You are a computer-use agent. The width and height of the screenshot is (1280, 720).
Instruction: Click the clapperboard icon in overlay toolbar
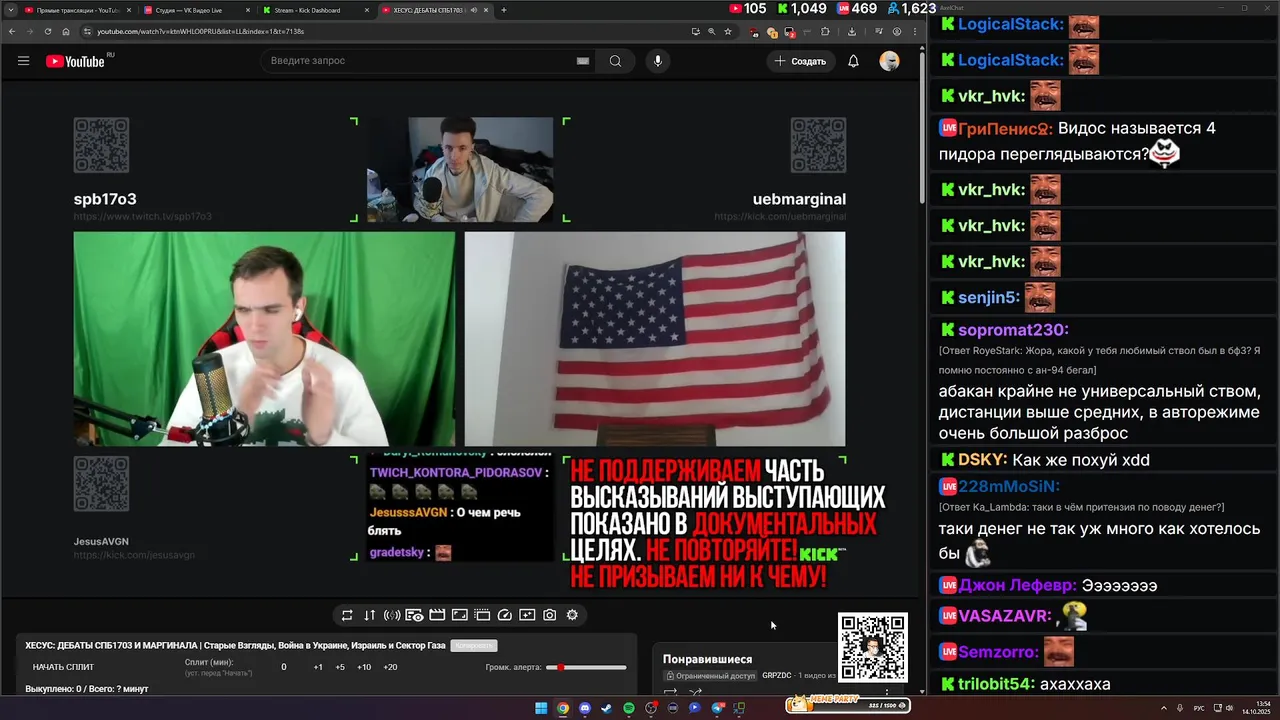[437, 615]
